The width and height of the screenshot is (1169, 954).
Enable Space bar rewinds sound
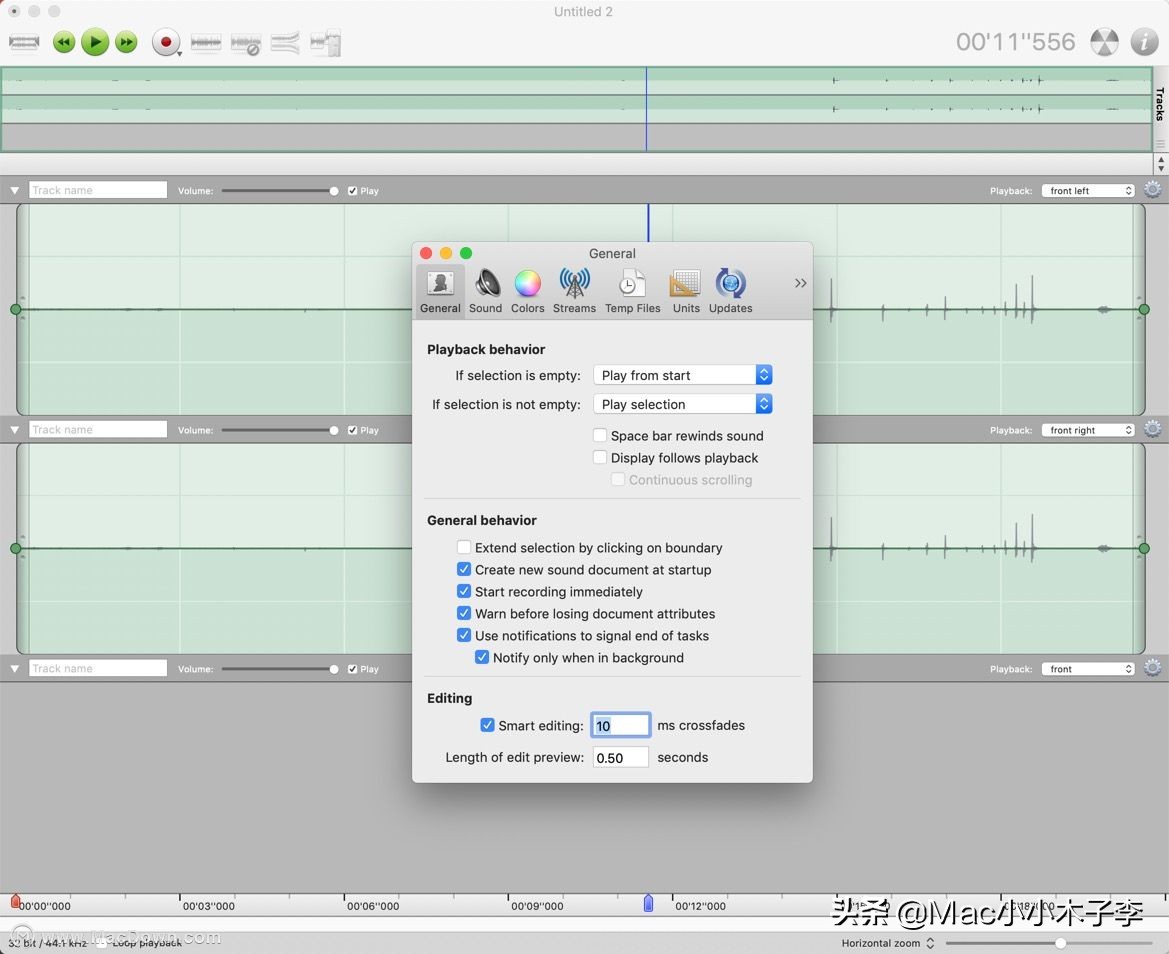click(599, 435)
